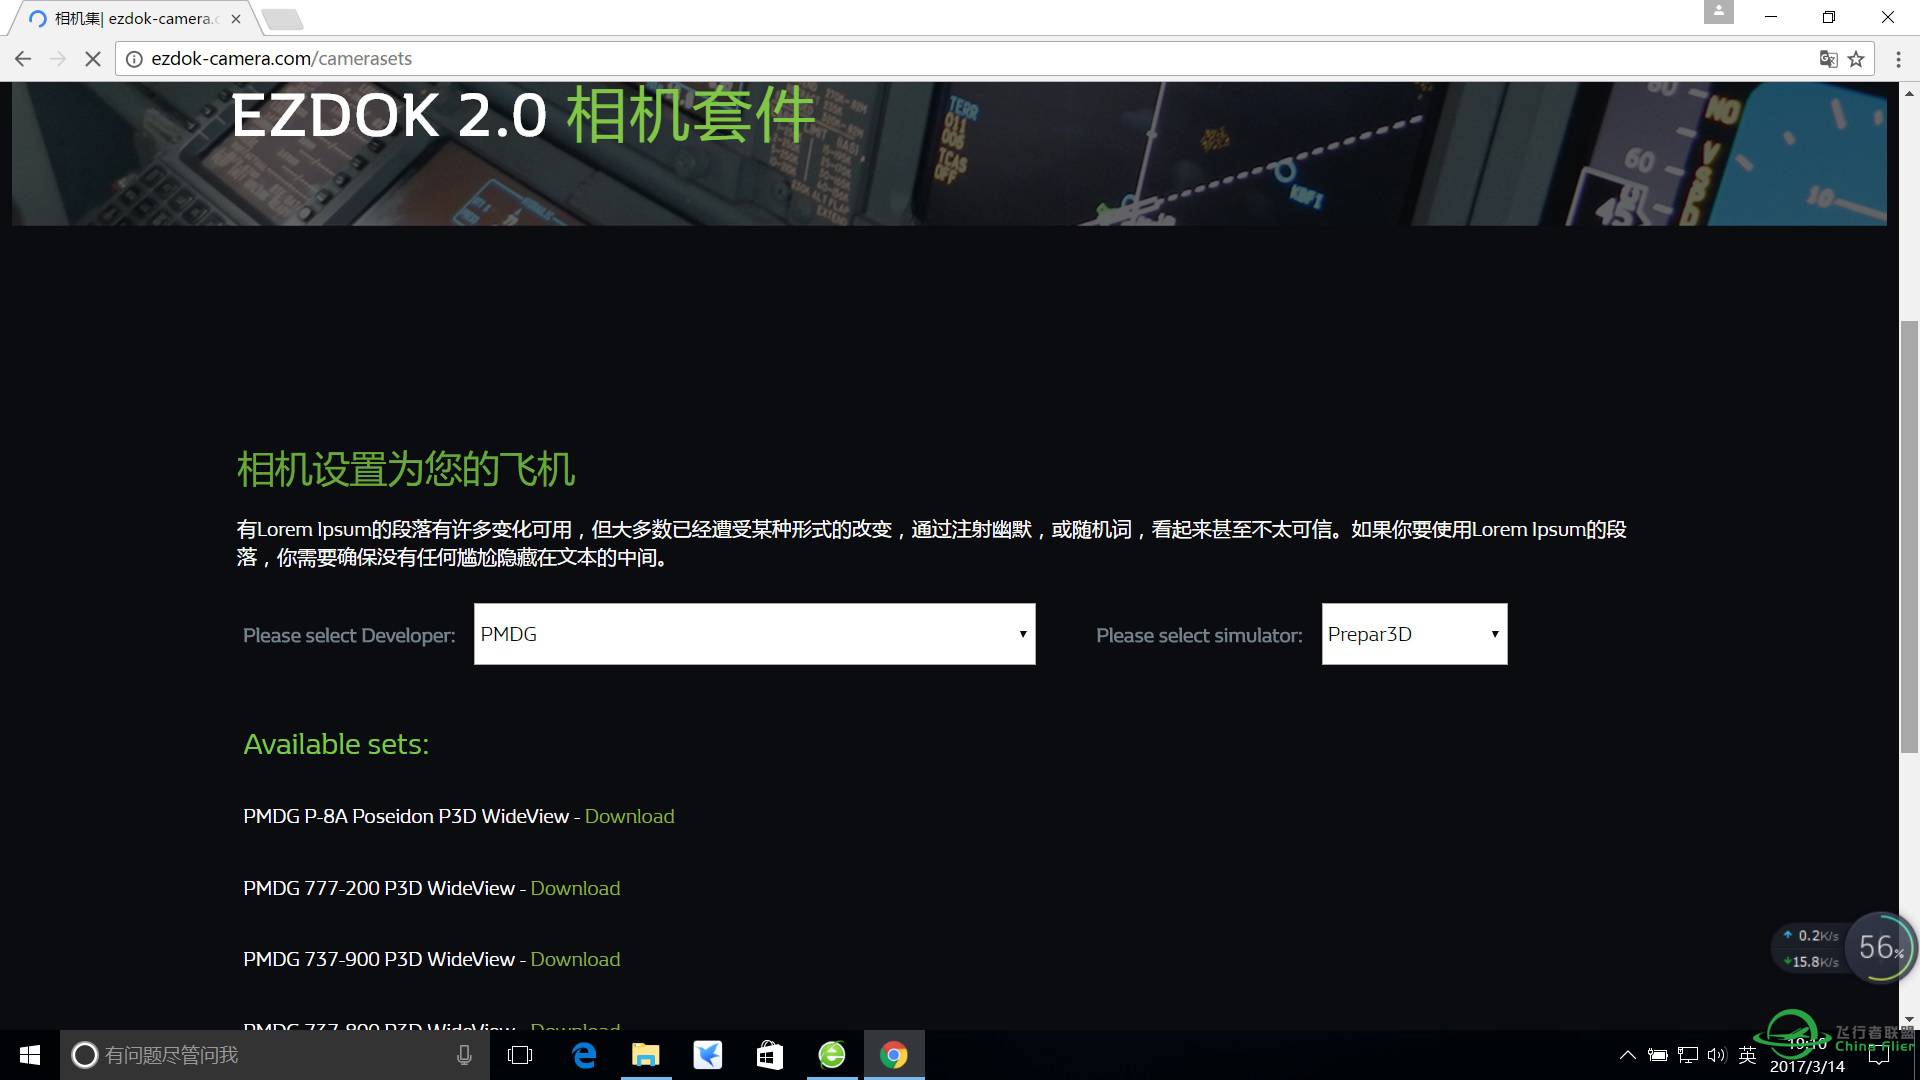This screenshot has width=1920, height=1080.
Task: Download PMDG 737-900 P3D WideView set
Action: [575, 959]
